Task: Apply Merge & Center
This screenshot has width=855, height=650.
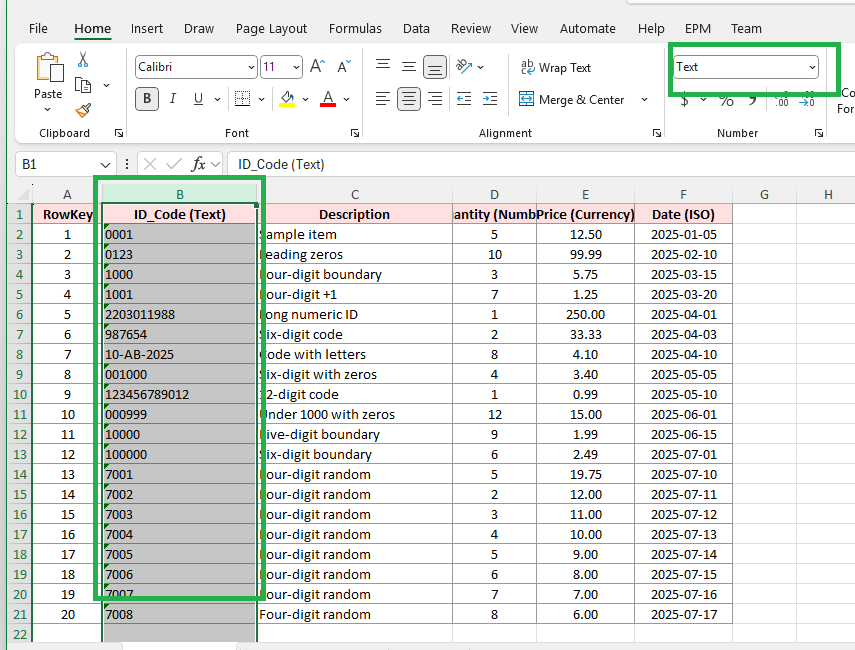Action: (570, 99)
